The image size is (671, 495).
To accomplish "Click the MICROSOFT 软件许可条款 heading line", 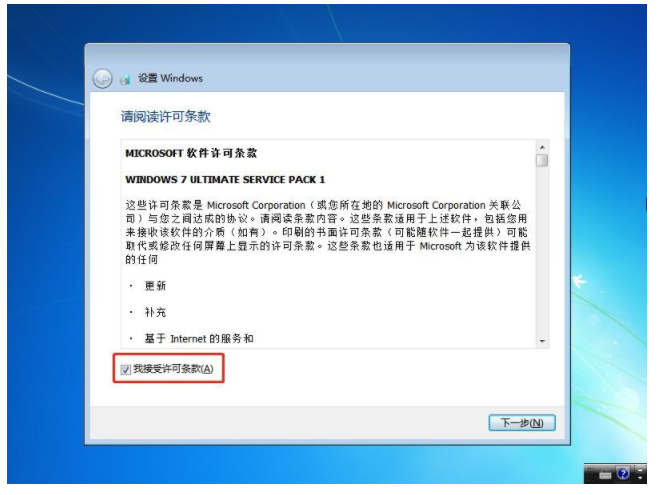I will point(191,153).
